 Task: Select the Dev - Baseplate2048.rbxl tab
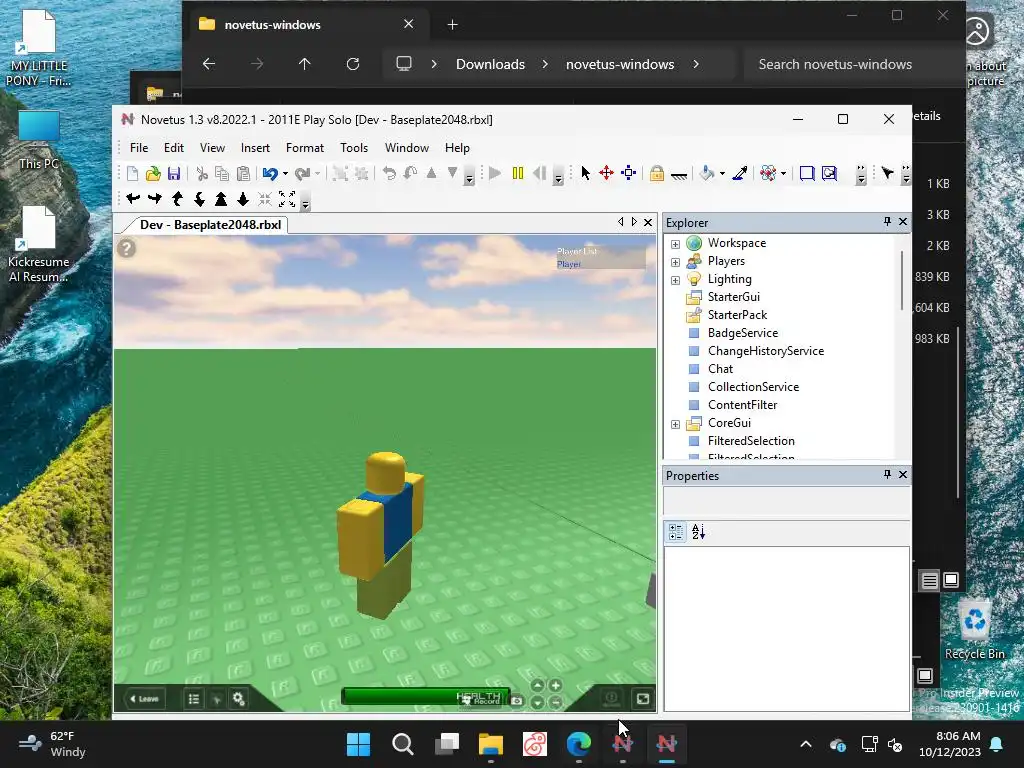[x=210, y=225]
